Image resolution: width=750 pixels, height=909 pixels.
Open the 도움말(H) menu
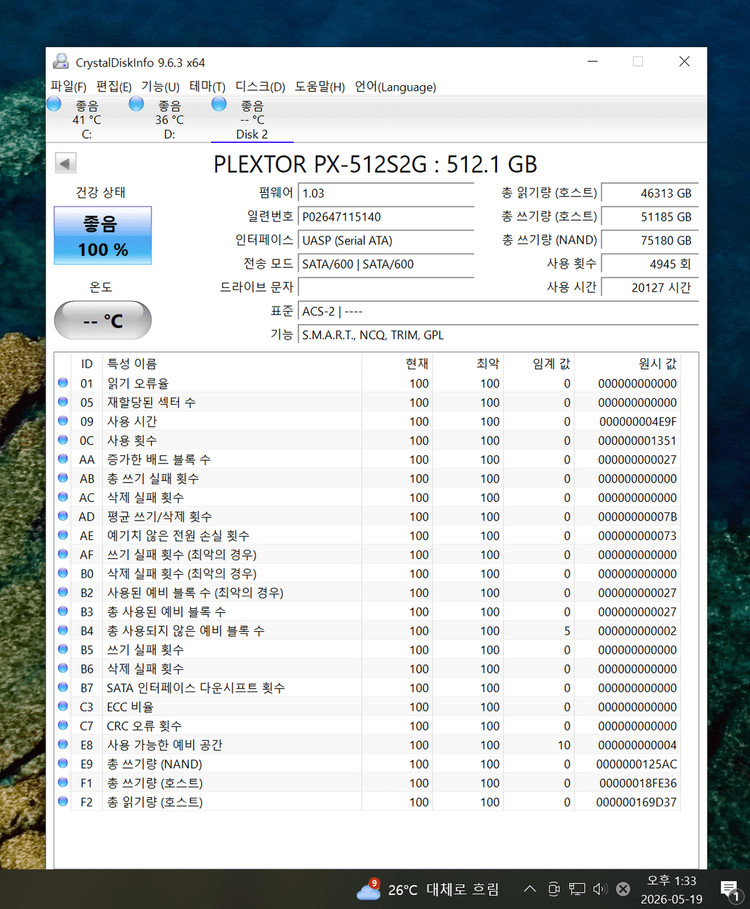point(320,86)
